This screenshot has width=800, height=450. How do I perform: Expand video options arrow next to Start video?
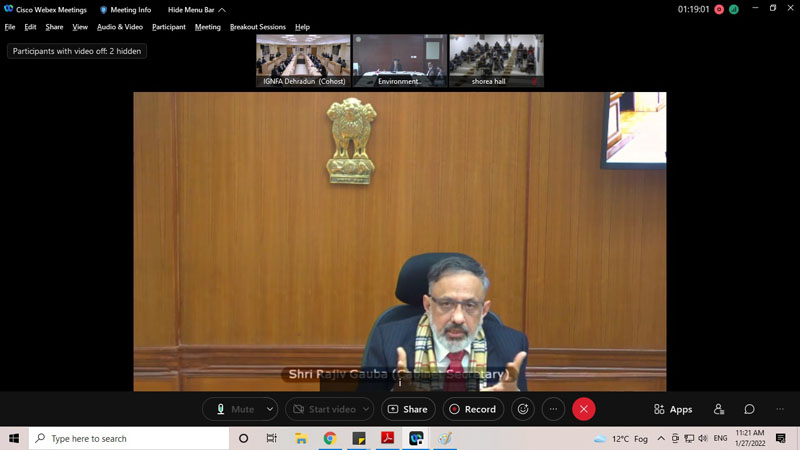pyautogui.click(x=367, y=409)
